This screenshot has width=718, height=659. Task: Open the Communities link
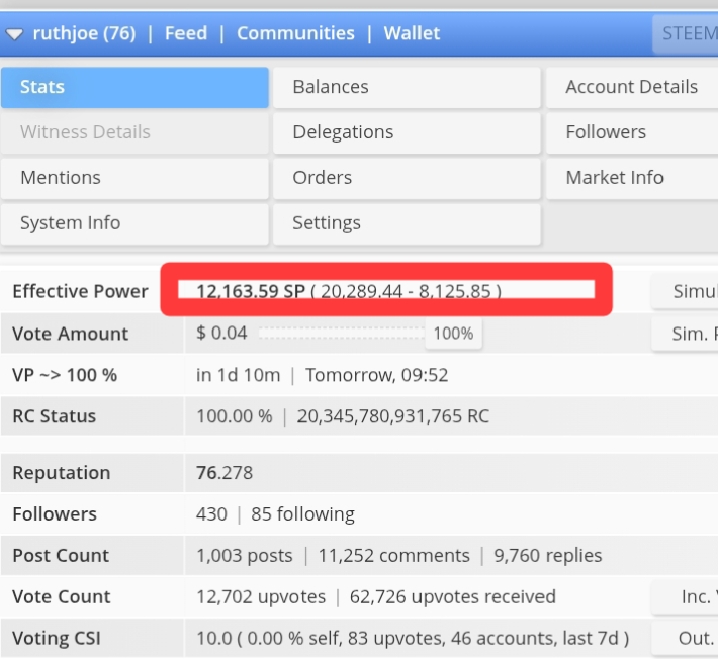pos(296,33)
